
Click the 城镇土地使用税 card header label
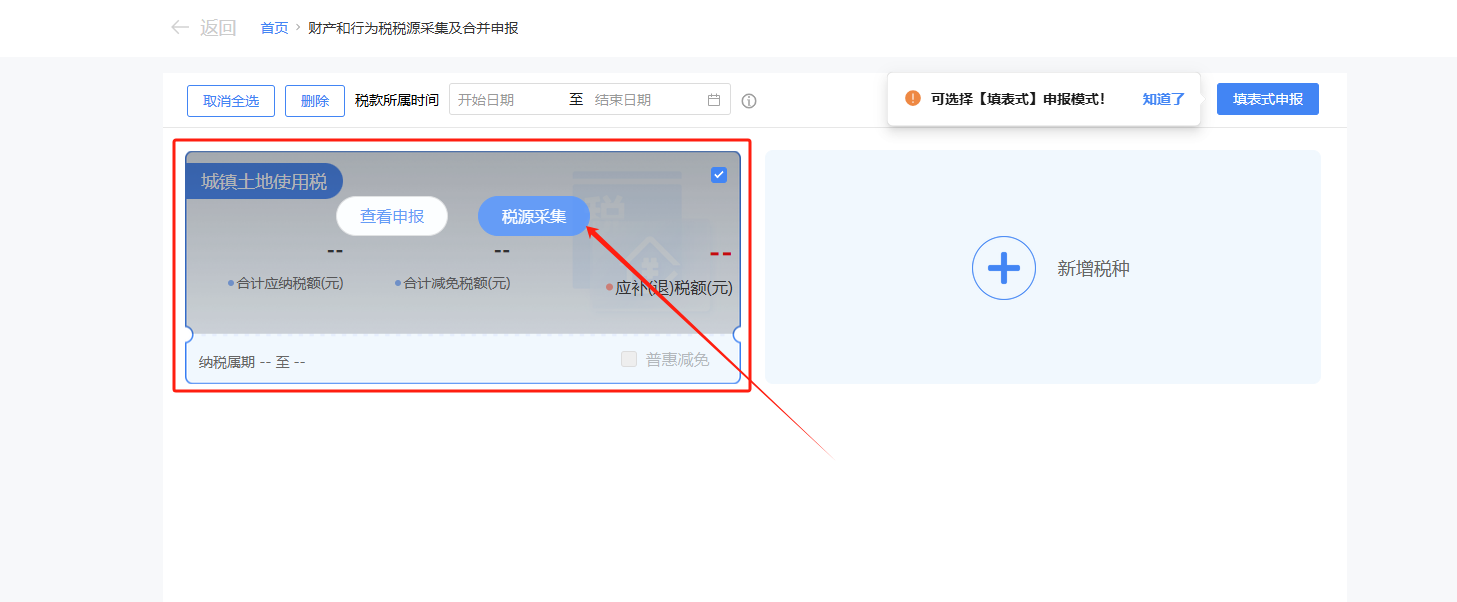pos(264,180)
